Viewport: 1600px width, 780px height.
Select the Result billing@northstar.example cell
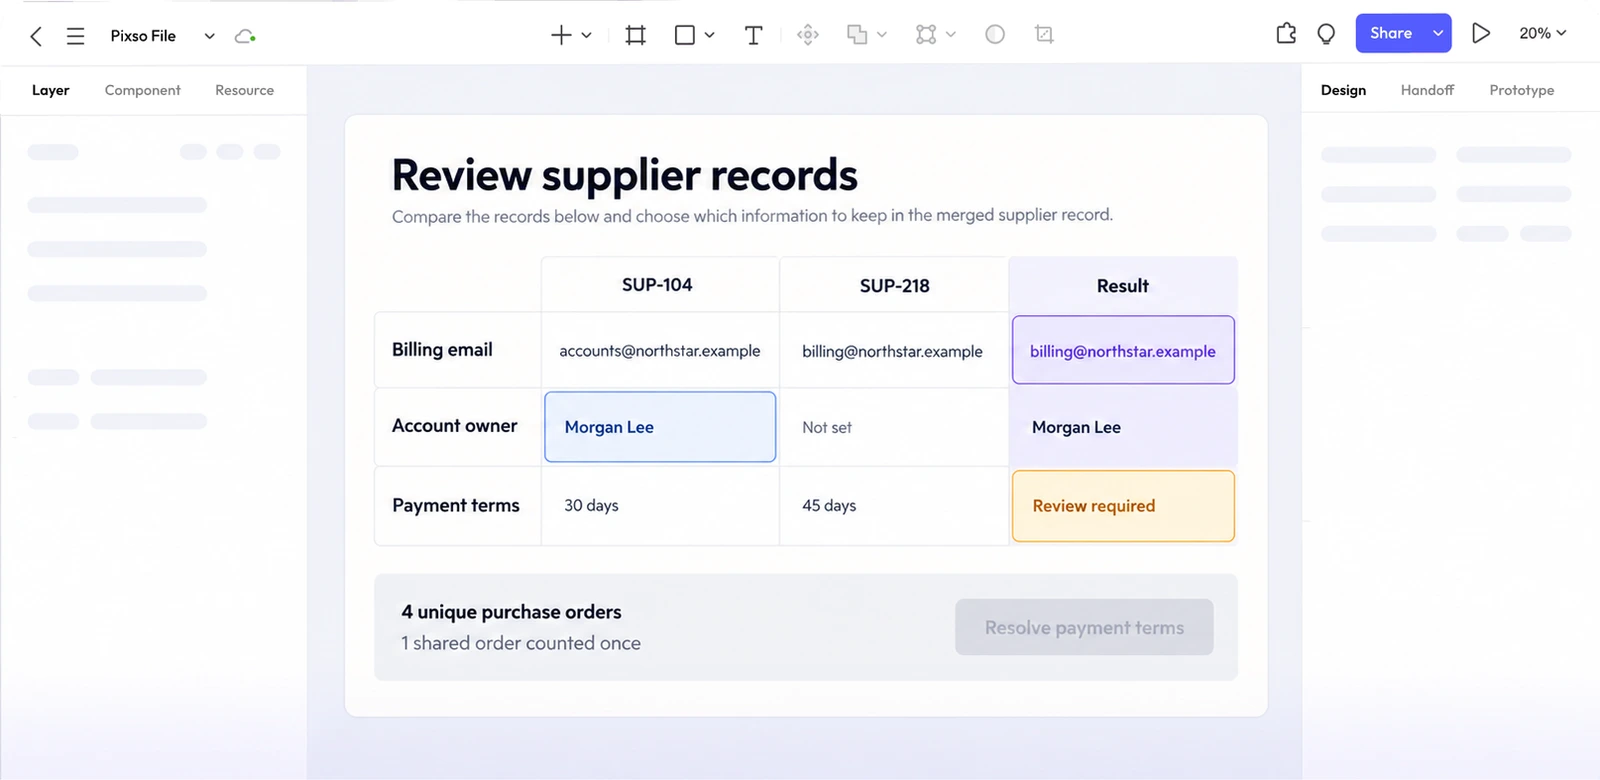pos(1123,350)
